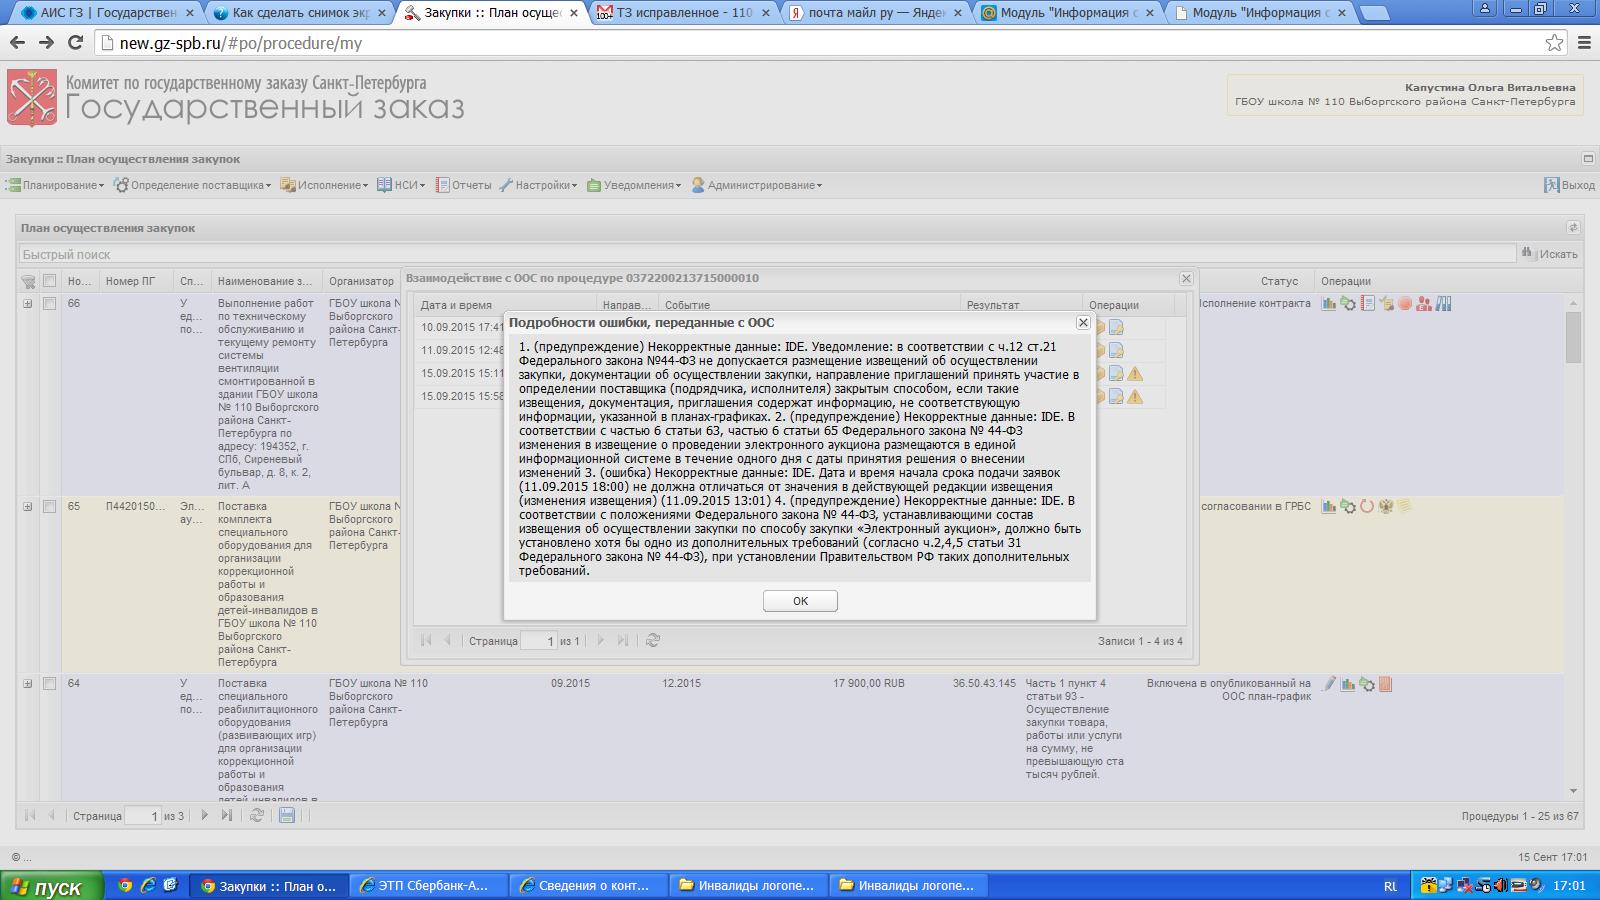
Task: Focus the Быстрый поиск search field
Action: pos(767,254)
